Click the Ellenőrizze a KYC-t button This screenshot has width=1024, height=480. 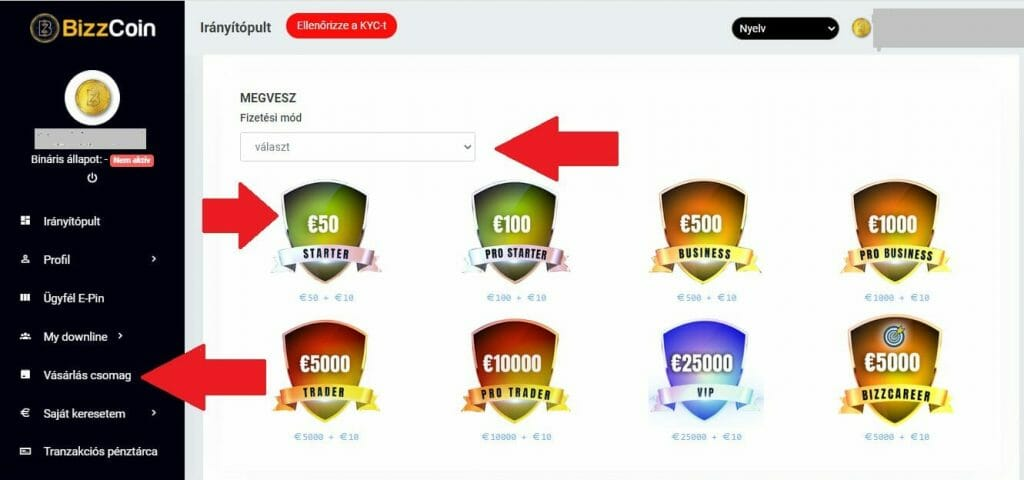click(x=342, y=26)
